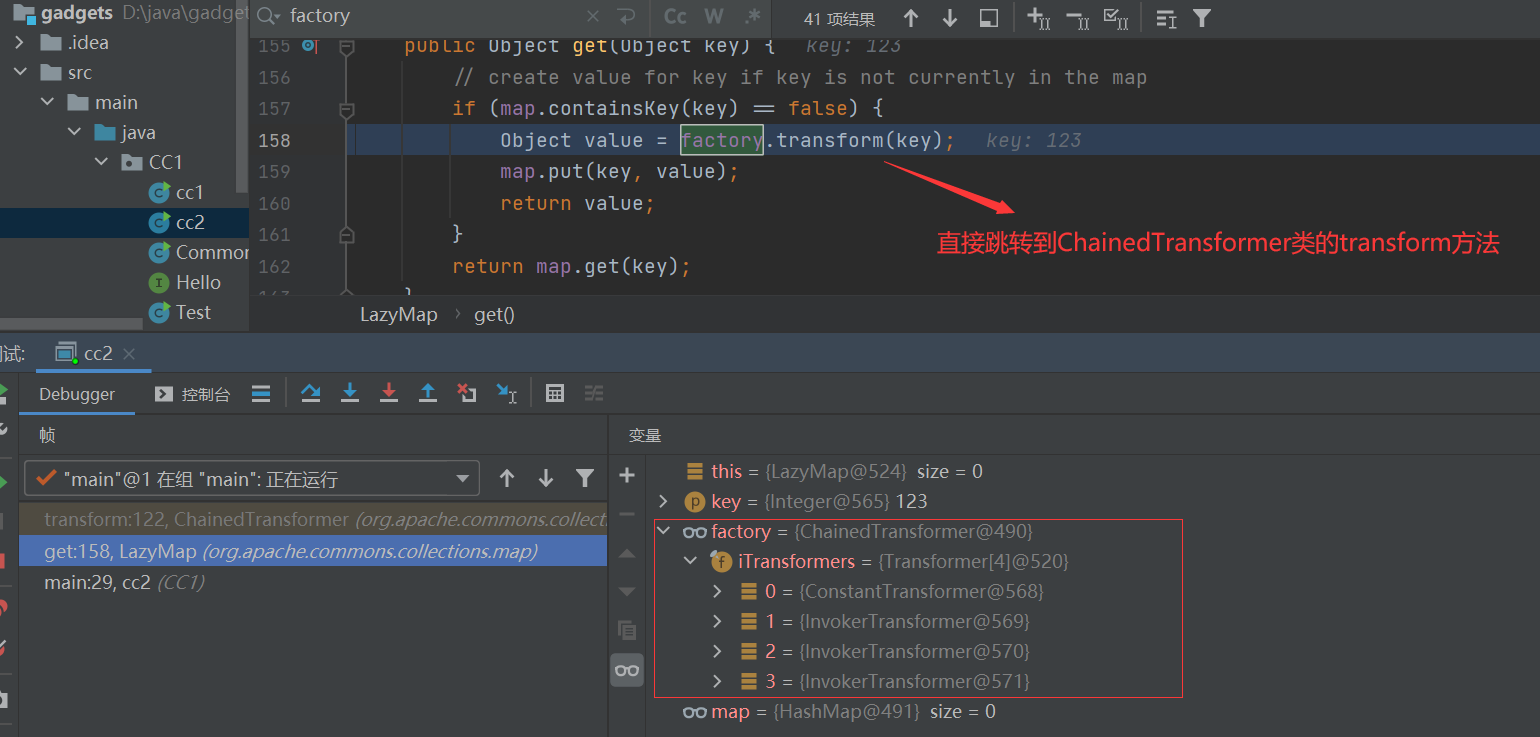The height and width of the screenshot is (737, 1540).
Task: Collapse the java folder
Action: point(73,133)
